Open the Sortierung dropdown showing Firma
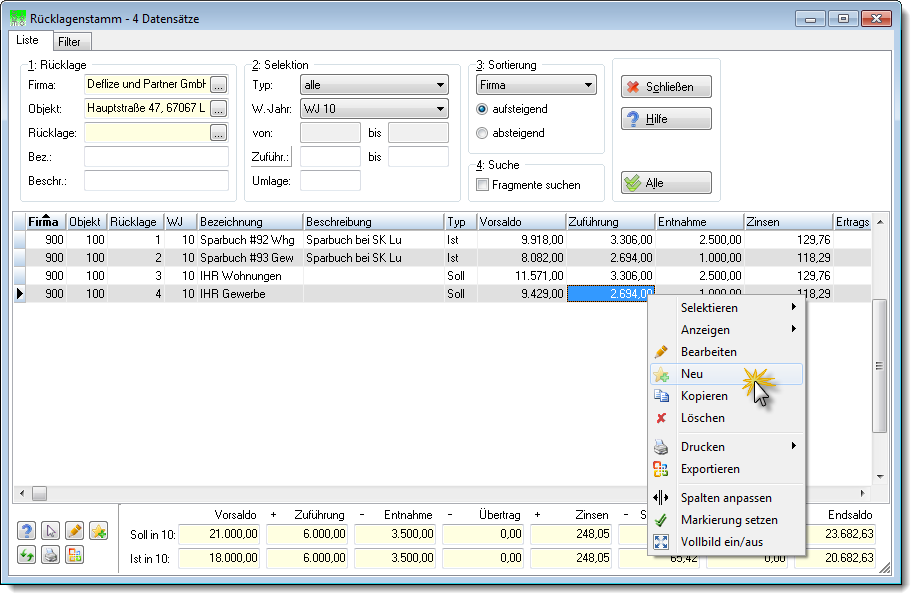The image size is (917, 600). point(536,85)
